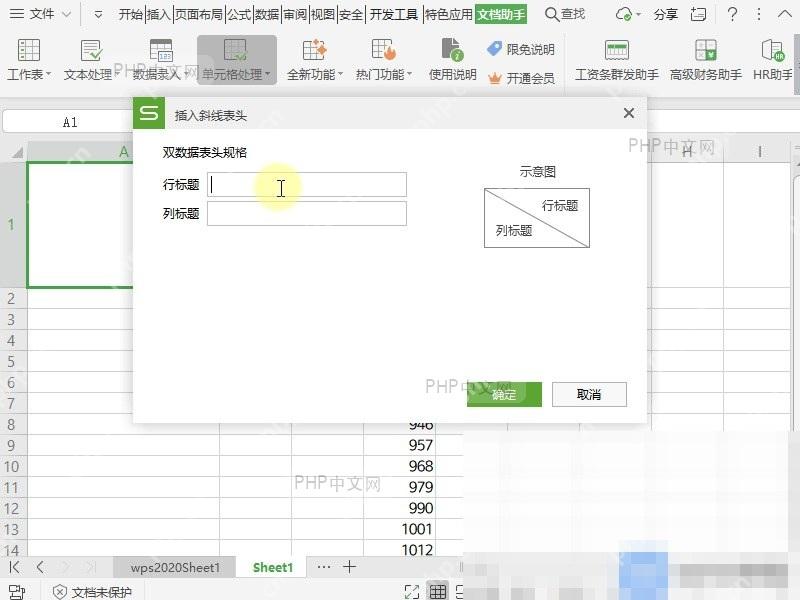The image size is (800, 600).
Task: Open the 安全 ribbon tab
Action: coord(351,14)
